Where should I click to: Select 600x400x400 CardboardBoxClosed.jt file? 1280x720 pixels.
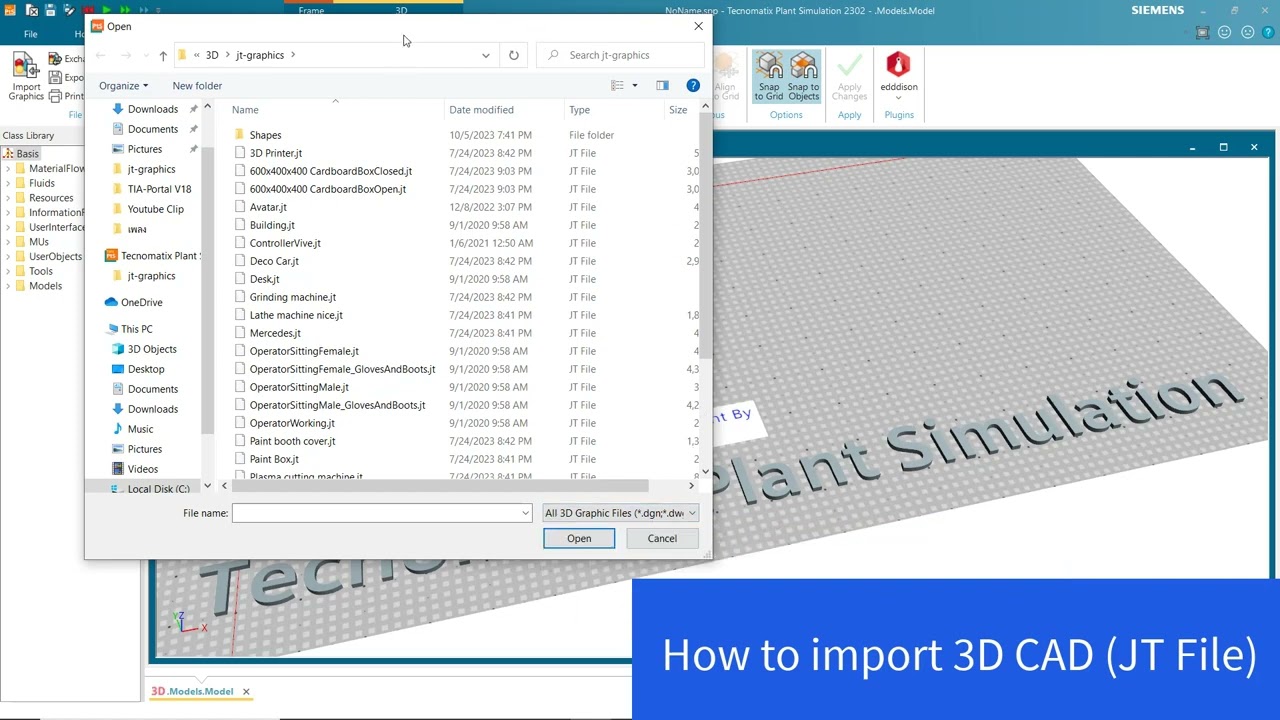point(330,171)
